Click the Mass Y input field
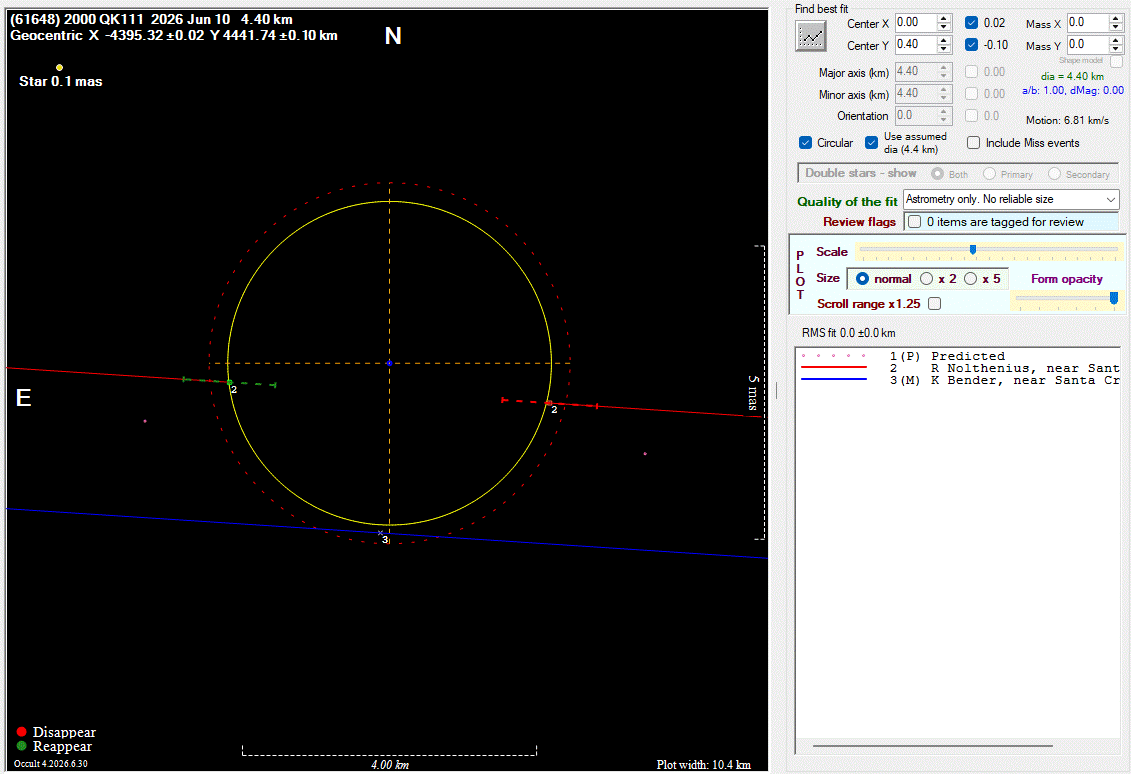 (1088, 45)
